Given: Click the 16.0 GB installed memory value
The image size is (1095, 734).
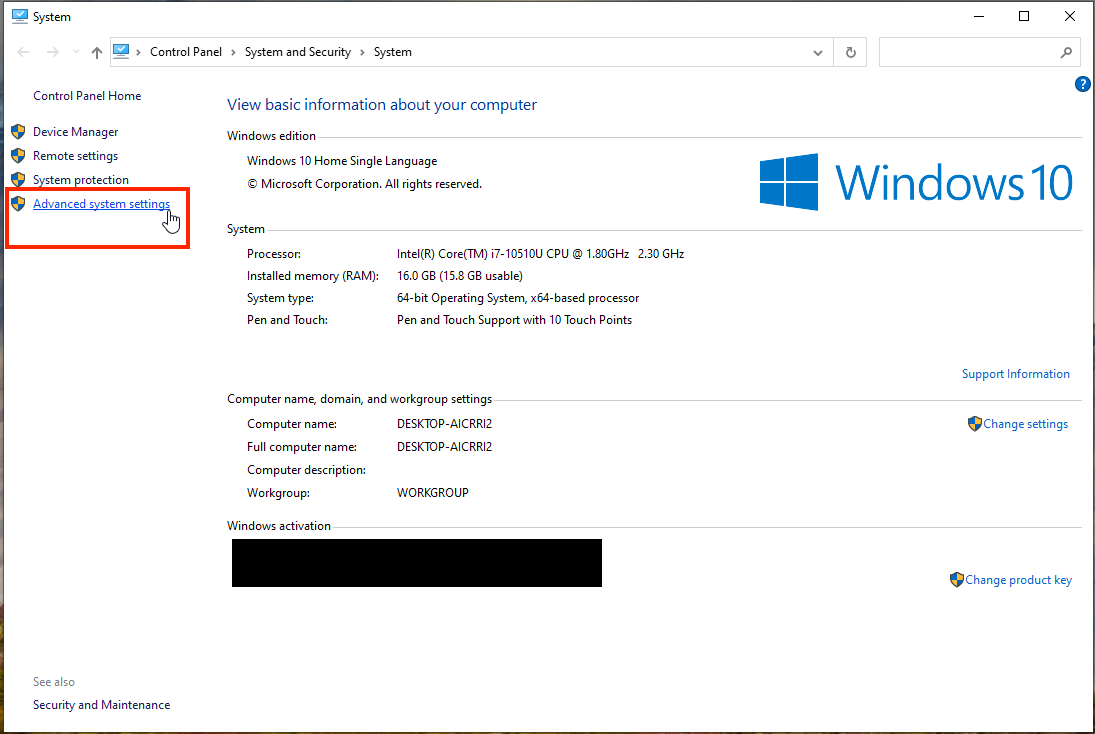Looking at the screenshot, I should click(460, 276).
